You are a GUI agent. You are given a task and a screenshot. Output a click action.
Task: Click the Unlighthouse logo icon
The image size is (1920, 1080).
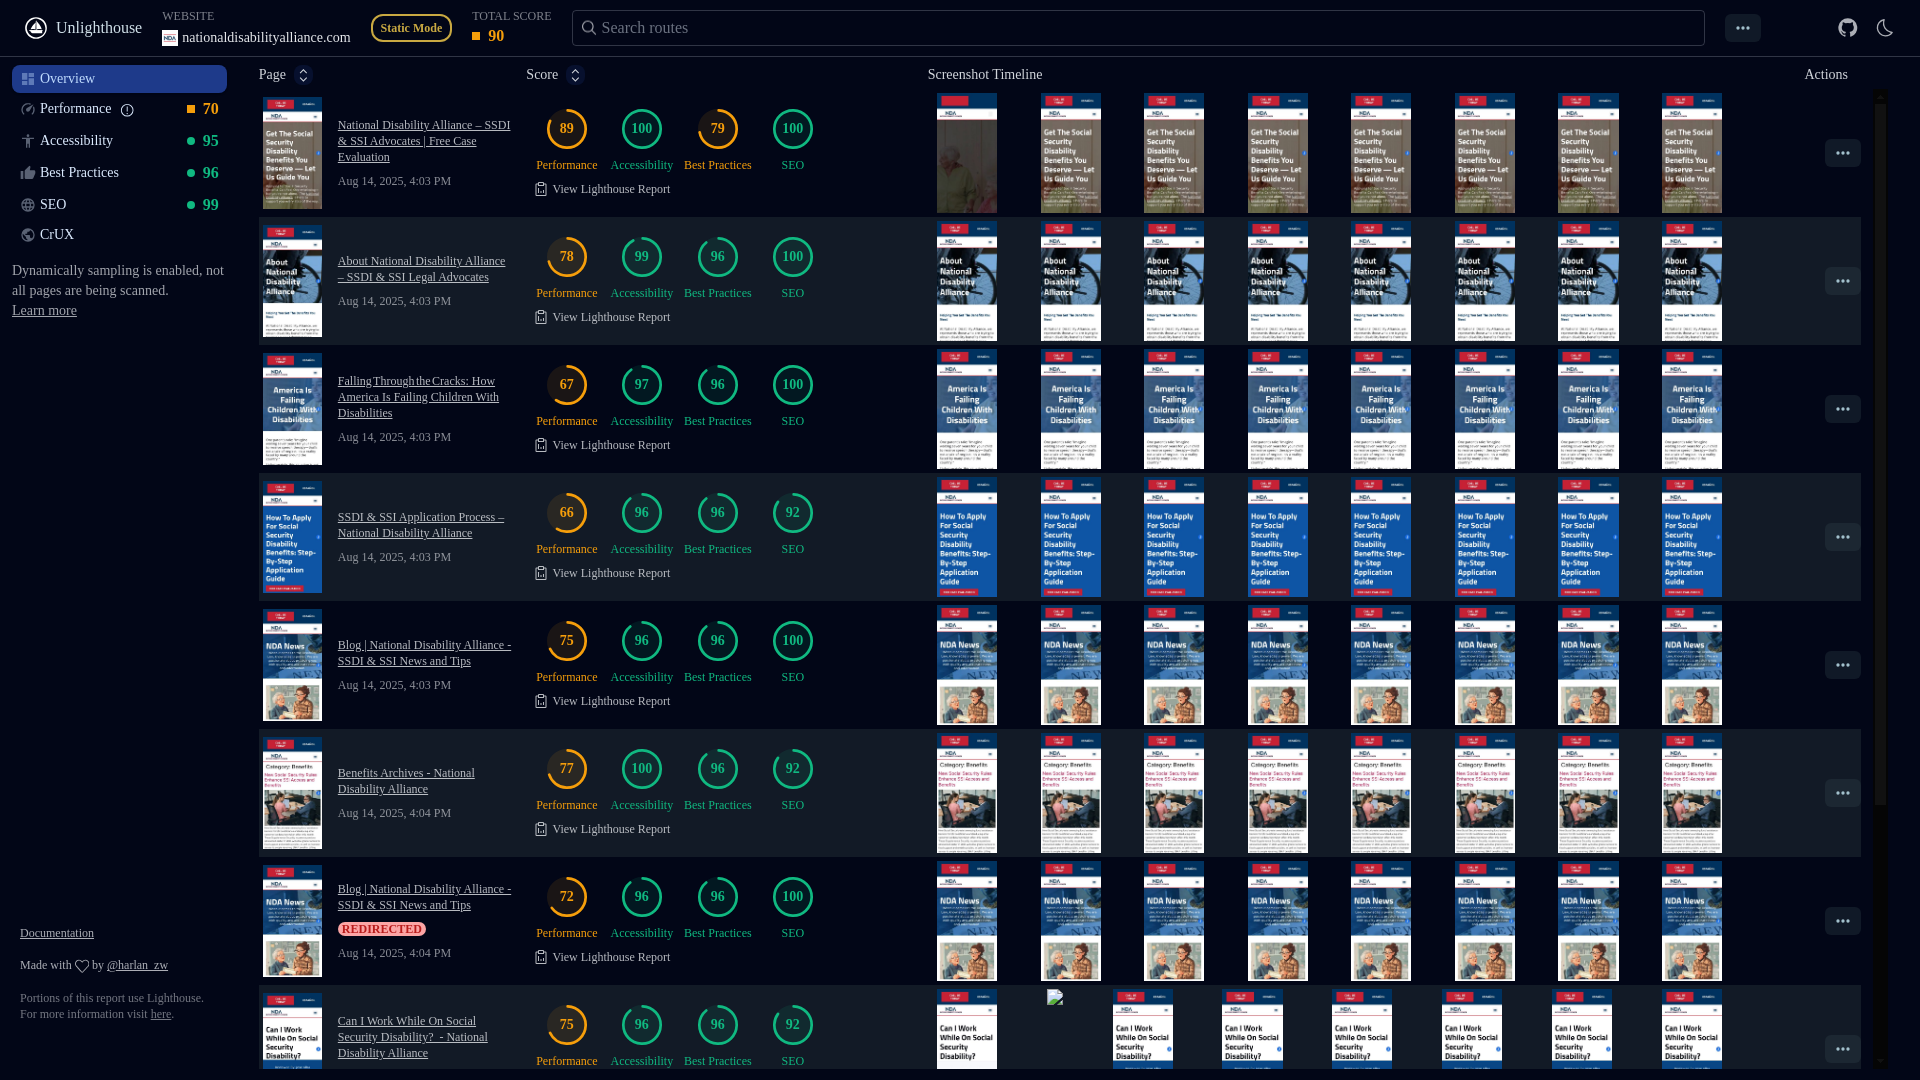tap(36, 28)
